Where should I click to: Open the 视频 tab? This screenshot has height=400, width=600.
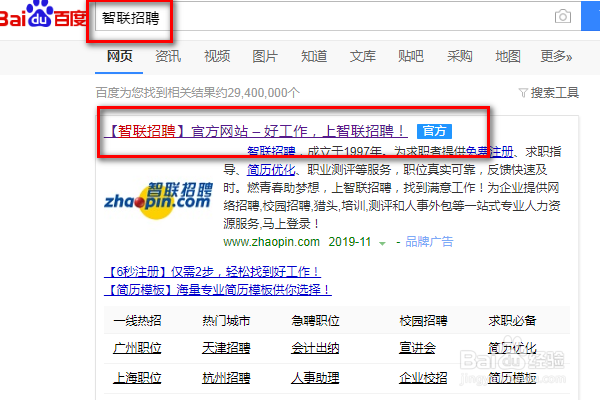point(217,56)
